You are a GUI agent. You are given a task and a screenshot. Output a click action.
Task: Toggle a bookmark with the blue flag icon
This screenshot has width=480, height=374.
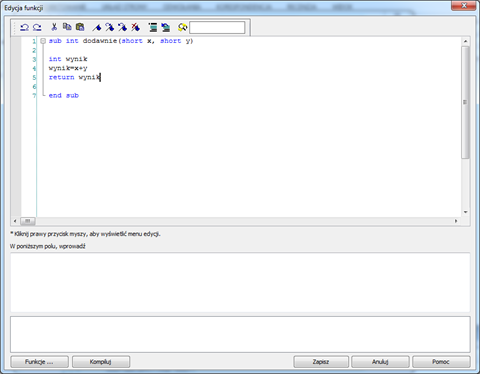tap(97, 28)
